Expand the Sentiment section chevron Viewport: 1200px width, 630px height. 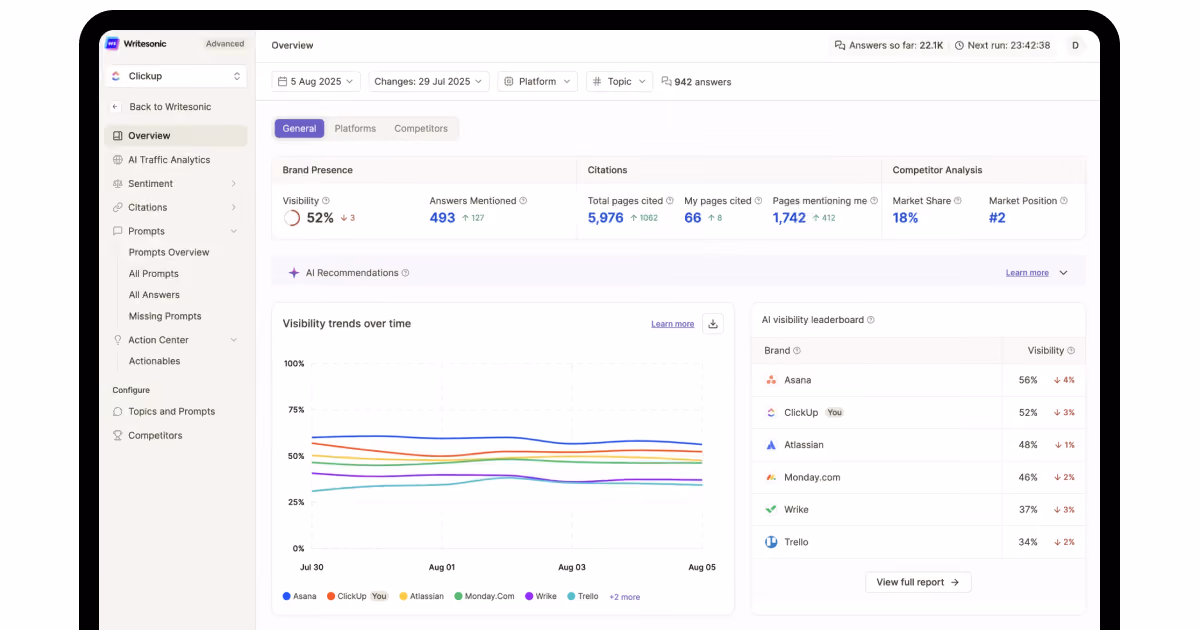click(x=233, y=184)
